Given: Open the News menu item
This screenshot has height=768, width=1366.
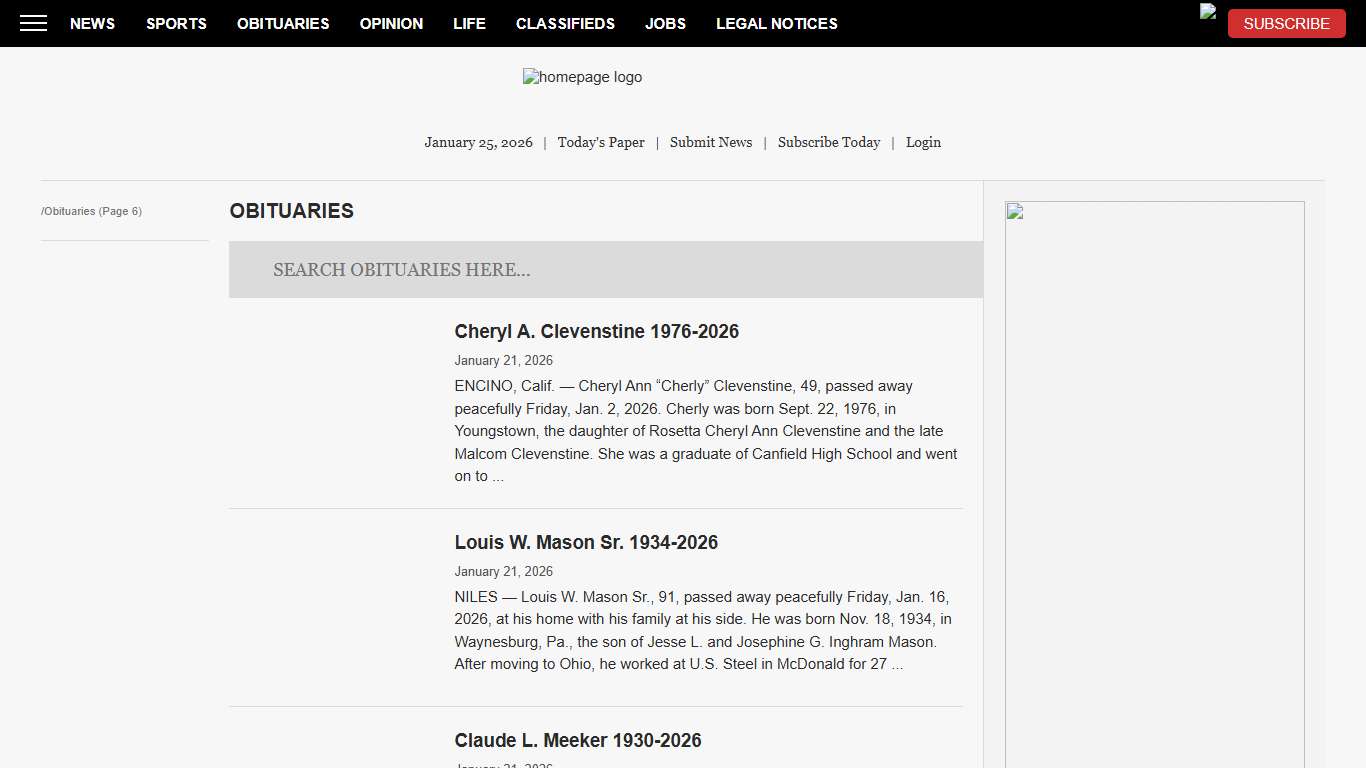Looking at the screenshot, I should [92, 23].
